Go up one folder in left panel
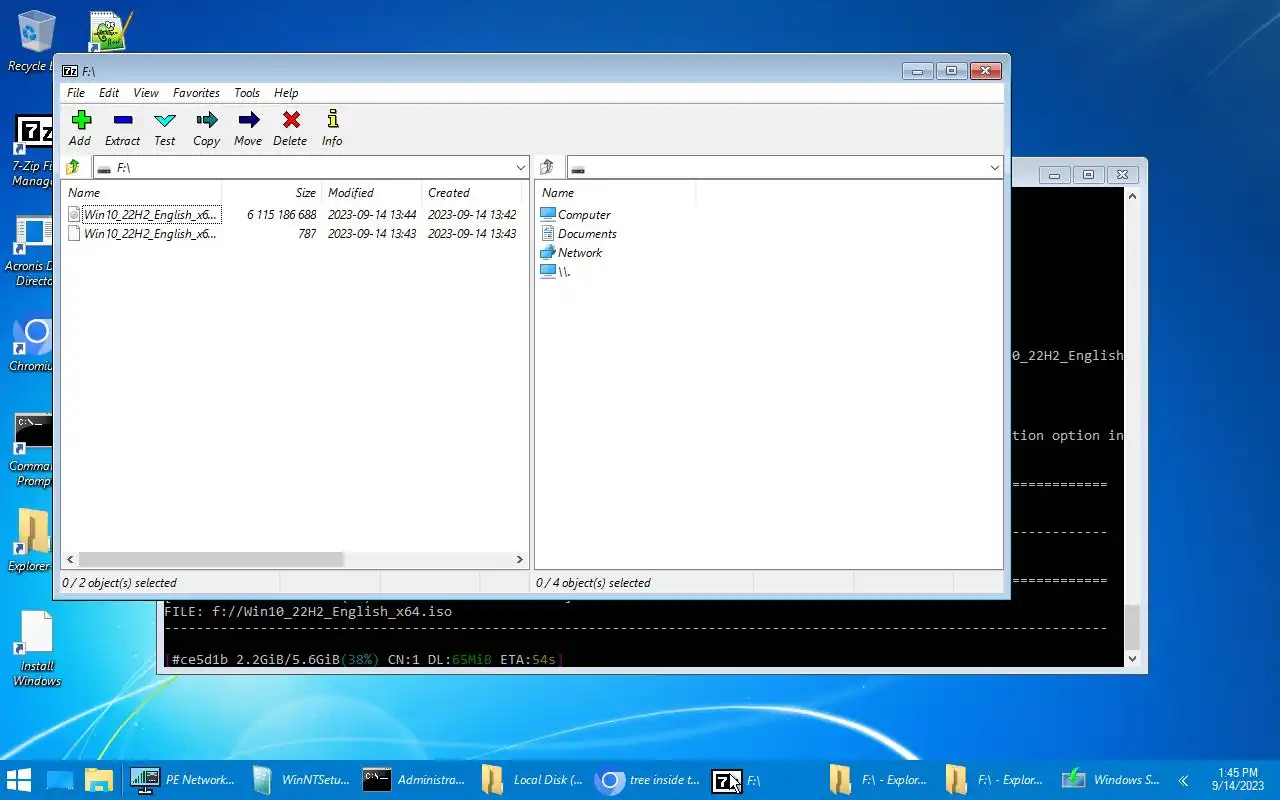The width and height of the screenshot is (1280, 800). (x=72, y=167)
